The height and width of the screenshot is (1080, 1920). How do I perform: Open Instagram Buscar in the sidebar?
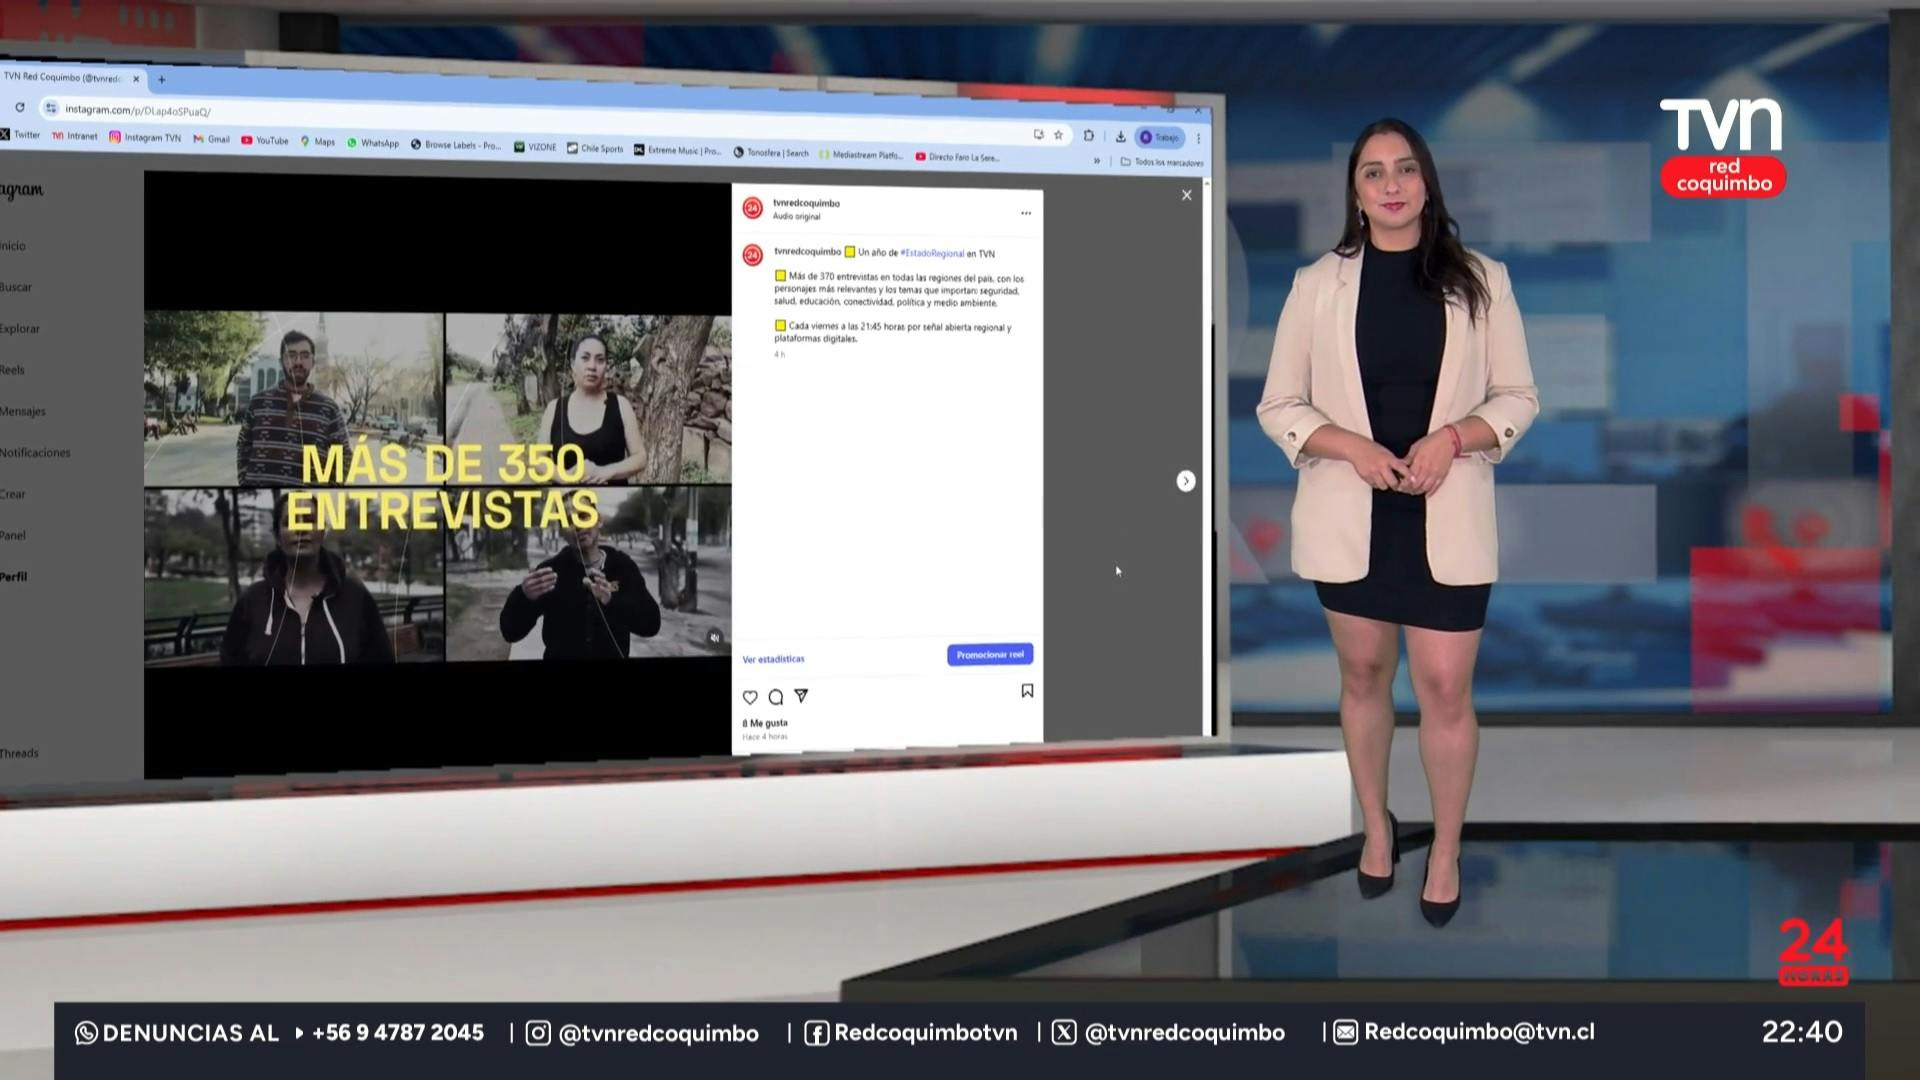[16, 288]
